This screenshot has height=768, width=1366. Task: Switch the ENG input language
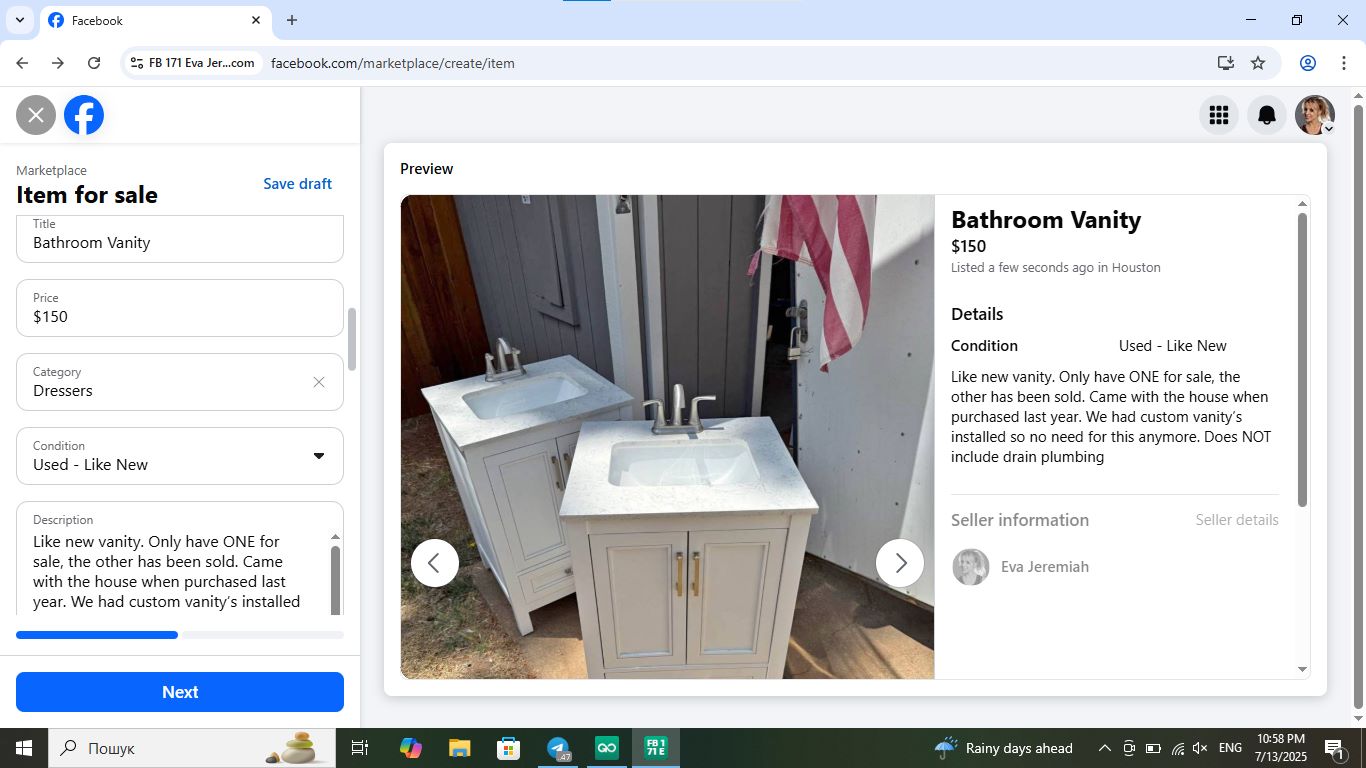click(1230, 748)
